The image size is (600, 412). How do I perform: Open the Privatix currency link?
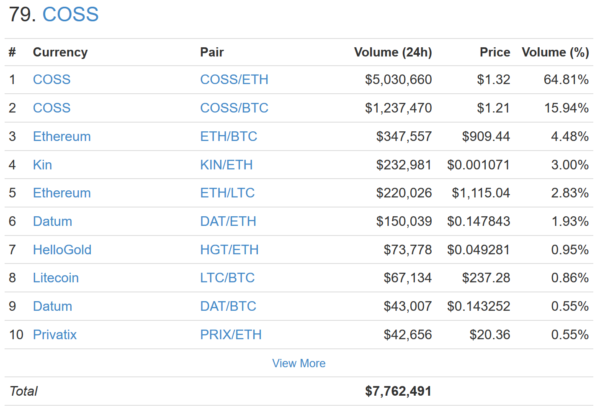pos(55,335)
